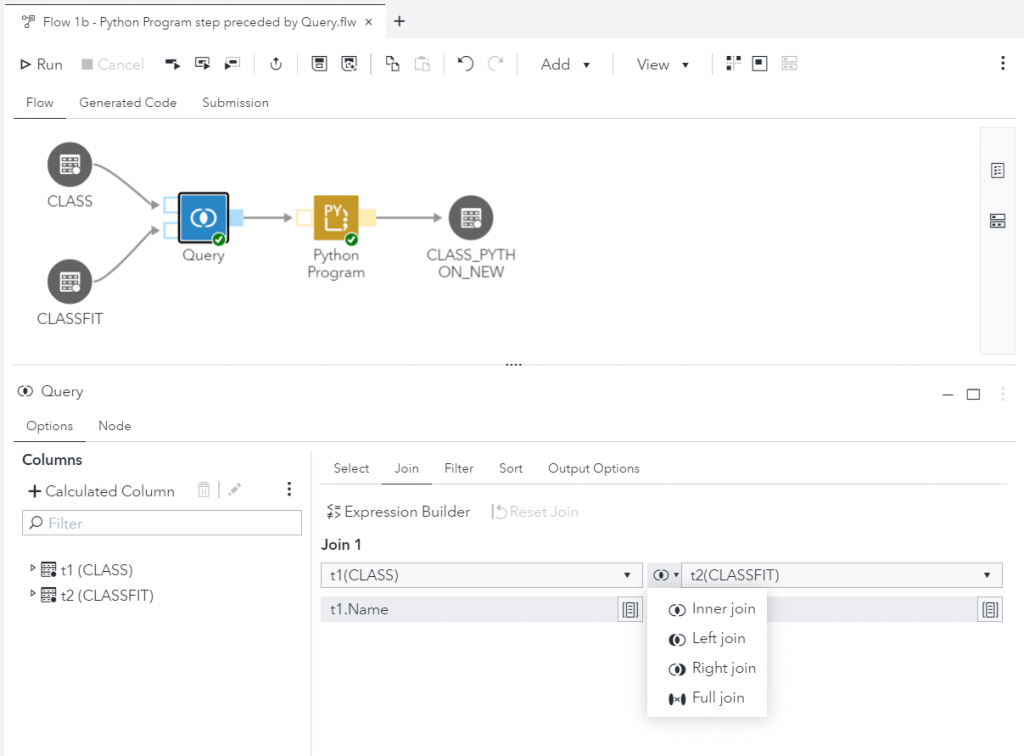Viewport: 1024px width, 756px height.
Task: Click the Columns Filter search field
Action: pos(162,523)
